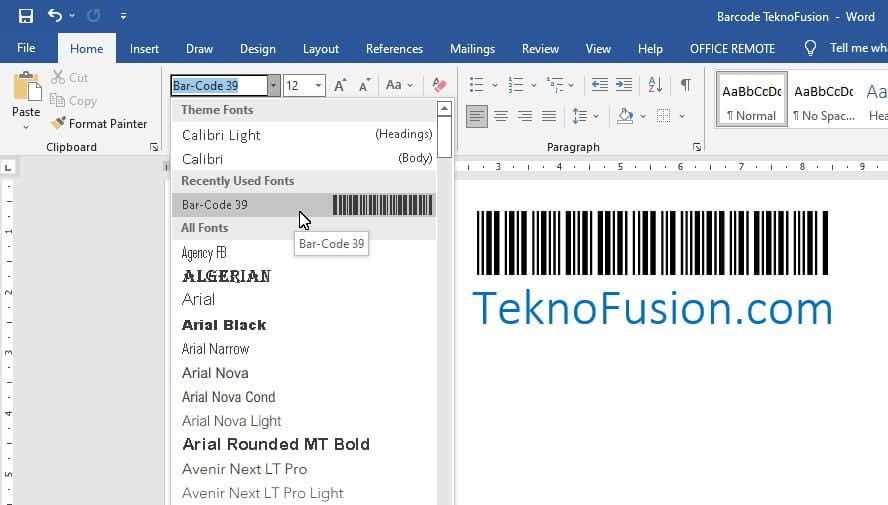Image resolution: width=888 pixels, height=505 pixels.
Task: Click the Sort A-Z icon
Action: tap(655, 85)
